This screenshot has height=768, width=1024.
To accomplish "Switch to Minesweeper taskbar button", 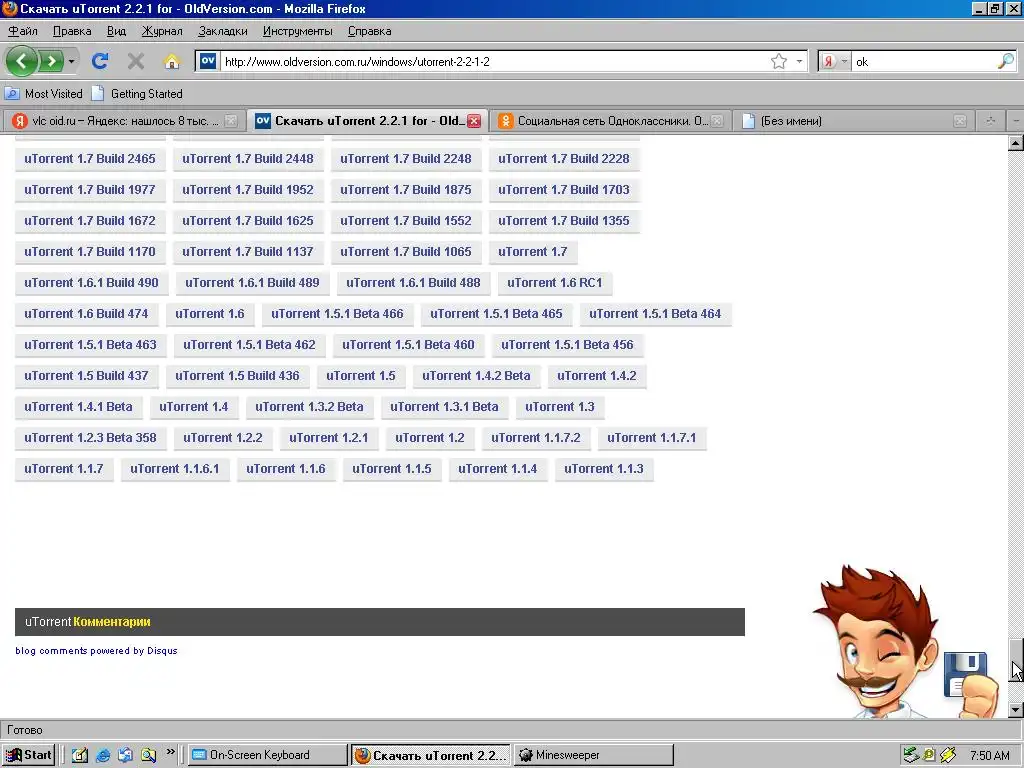I will (594, 755).
